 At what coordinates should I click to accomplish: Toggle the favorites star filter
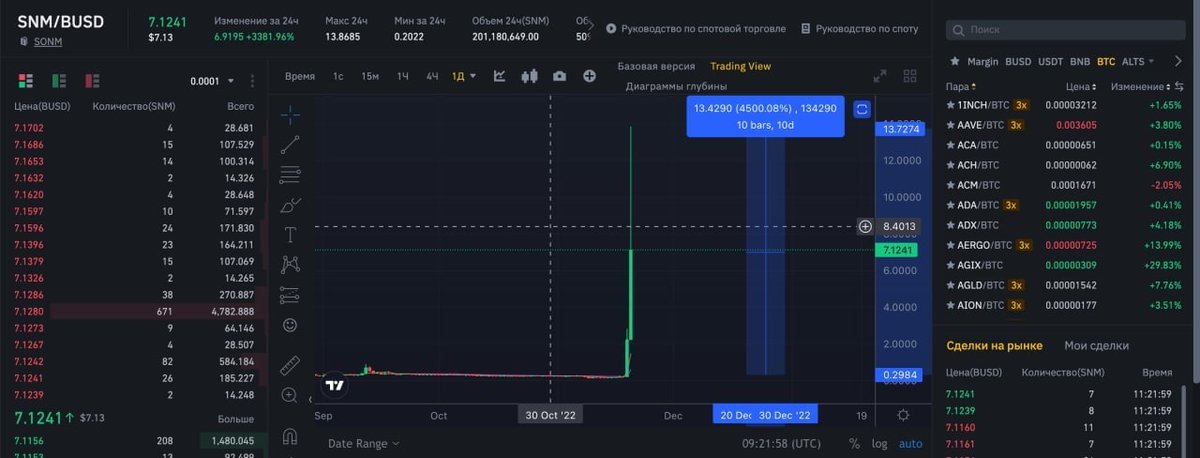click(955, 62)
